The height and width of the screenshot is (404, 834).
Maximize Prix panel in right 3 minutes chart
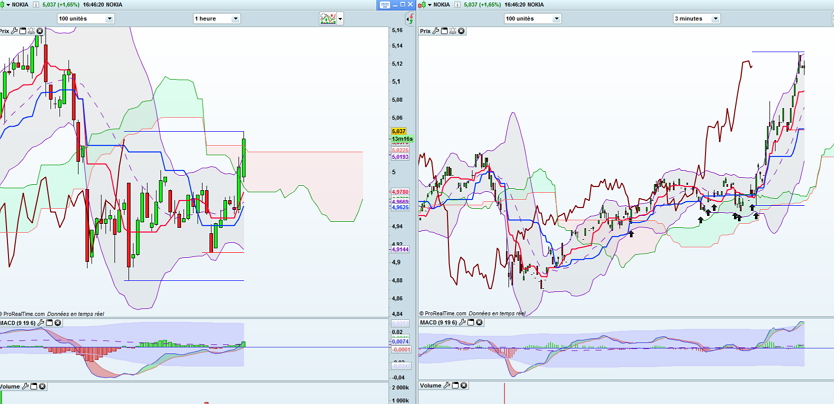[444, 31]
